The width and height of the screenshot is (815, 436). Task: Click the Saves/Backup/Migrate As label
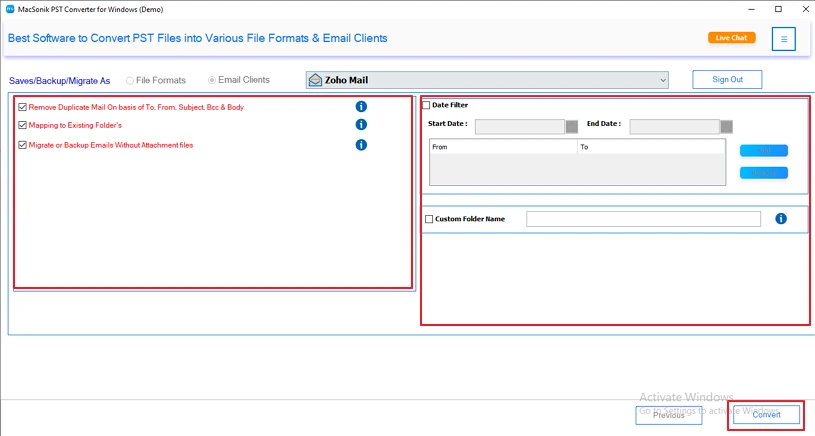[x=59, y=81]
